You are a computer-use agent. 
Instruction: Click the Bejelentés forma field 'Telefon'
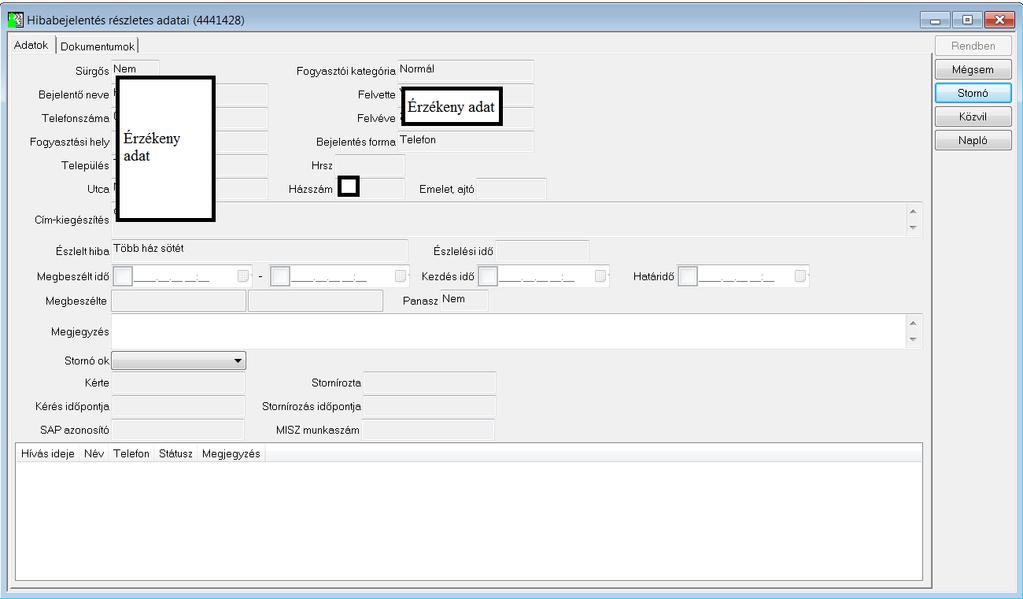point(466,141)
